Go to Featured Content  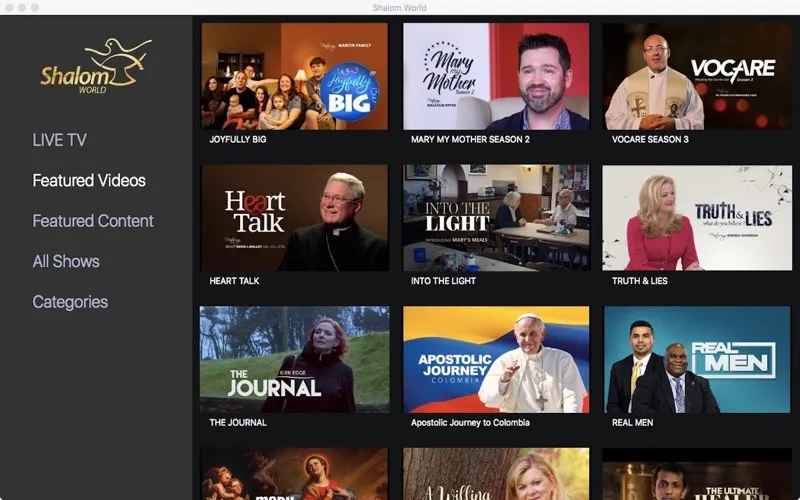[x=93, y=220]
